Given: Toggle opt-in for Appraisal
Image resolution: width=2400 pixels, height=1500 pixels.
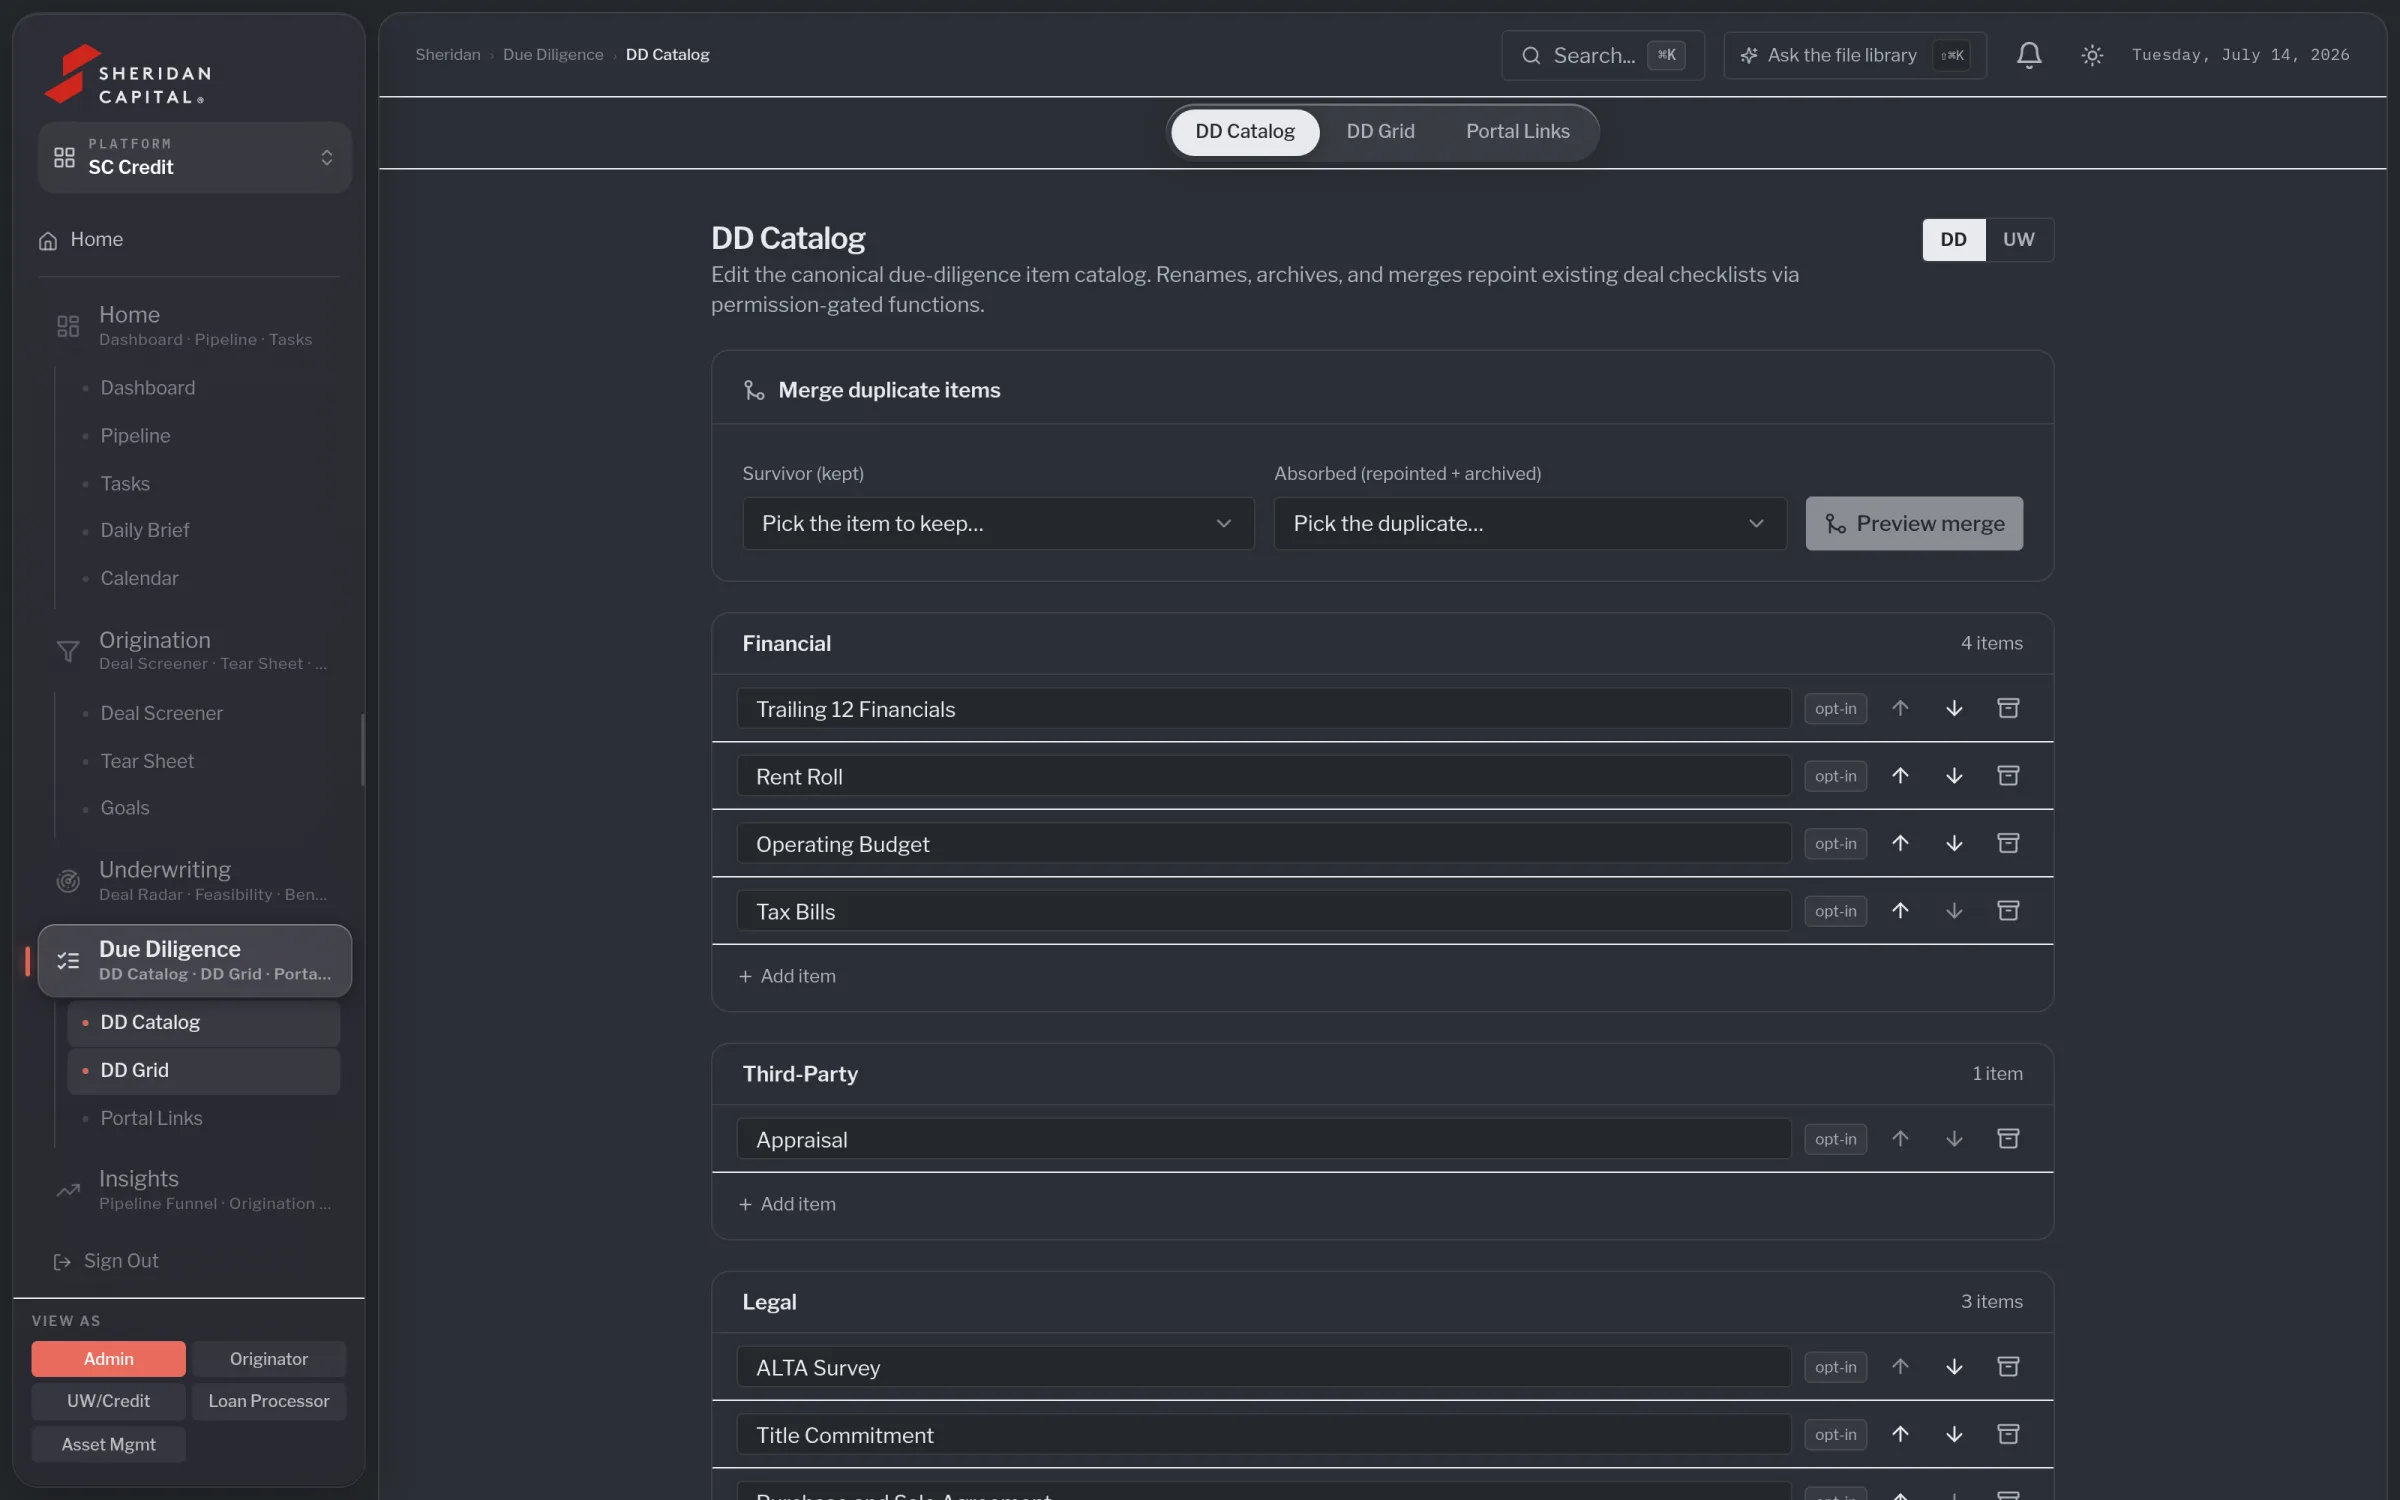Looking at the screenshot, I should [x=1835, y=1139].
